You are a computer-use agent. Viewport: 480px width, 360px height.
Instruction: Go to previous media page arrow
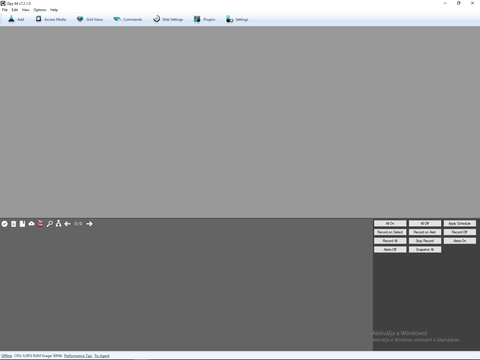pos(67,224)
